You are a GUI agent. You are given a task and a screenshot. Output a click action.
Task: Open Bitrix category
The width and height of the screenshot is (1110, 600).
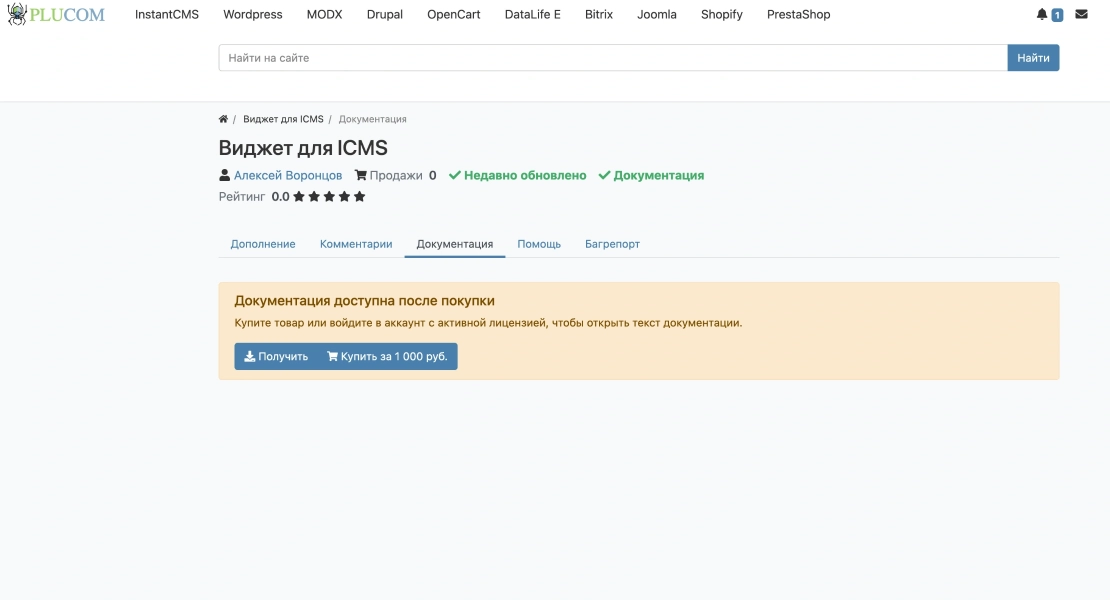[x=599, y=14]
